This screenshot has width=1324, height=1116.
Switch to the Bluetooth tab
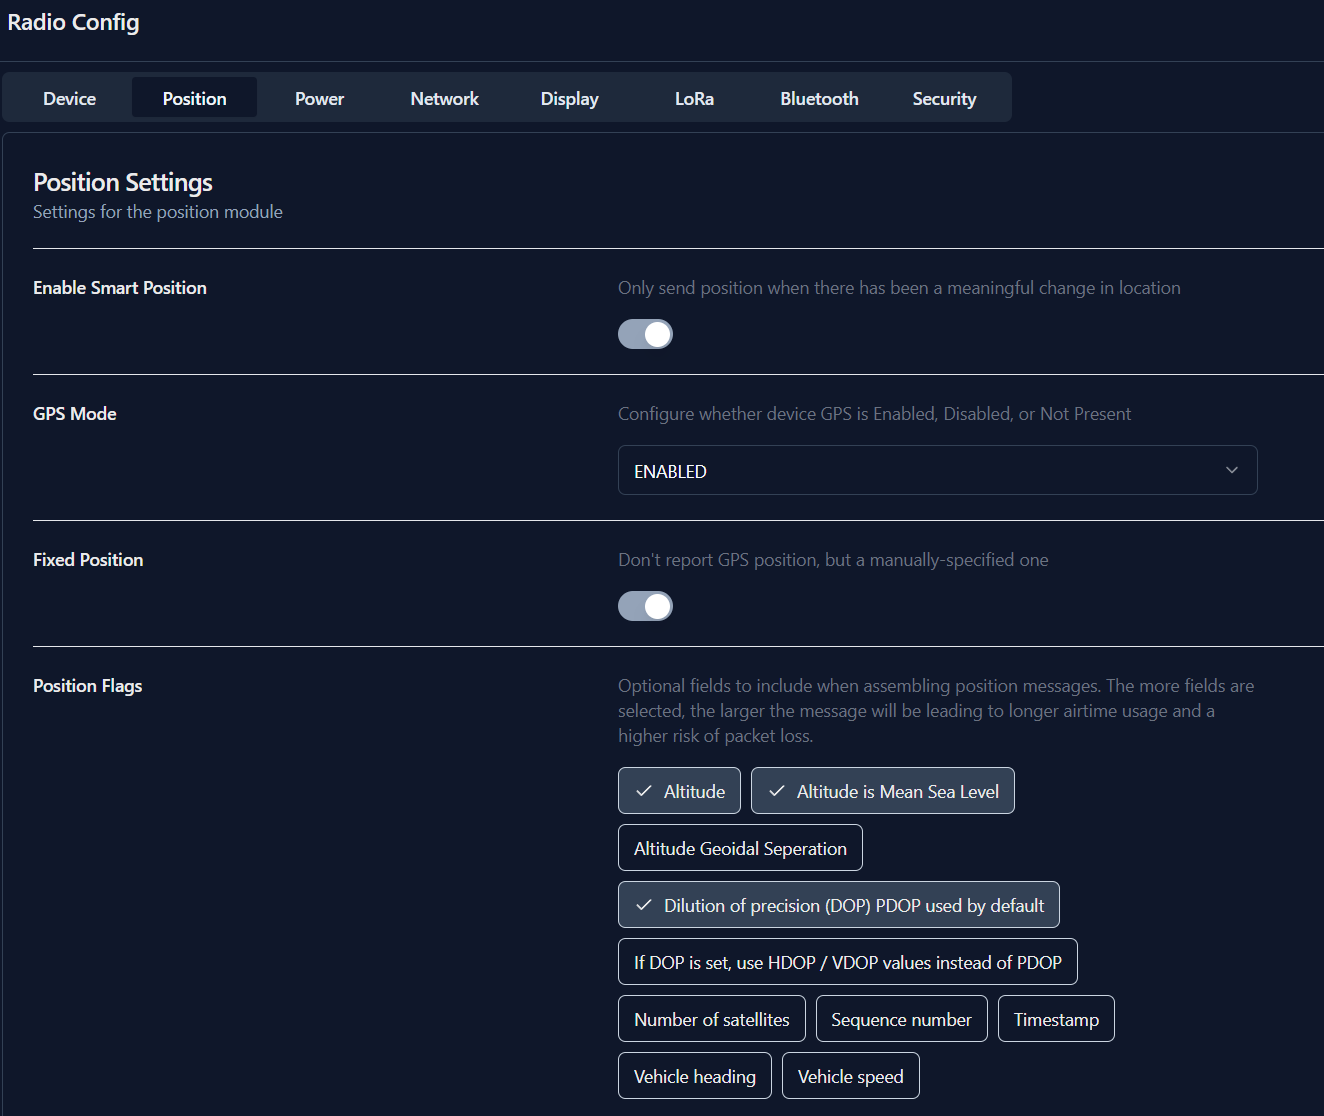[x=819, y=99]
